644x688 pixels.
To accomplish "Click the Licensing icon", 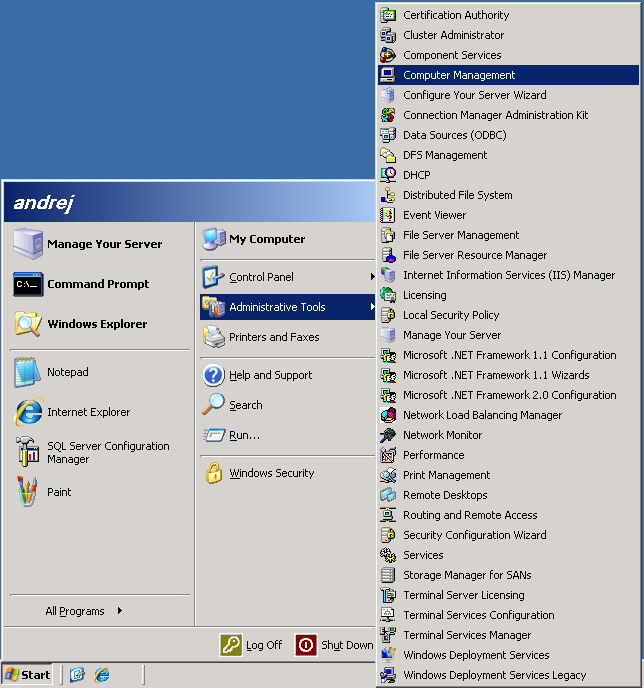I will (x=388, y=295).
